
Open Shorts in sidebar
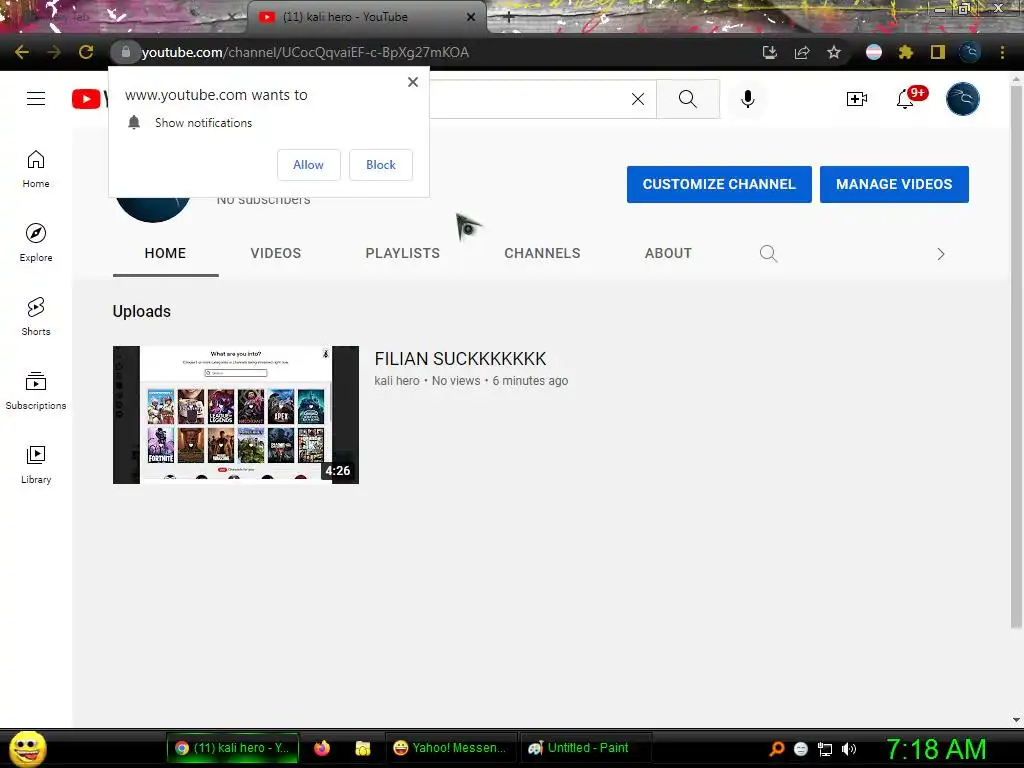tap(36, 316)
